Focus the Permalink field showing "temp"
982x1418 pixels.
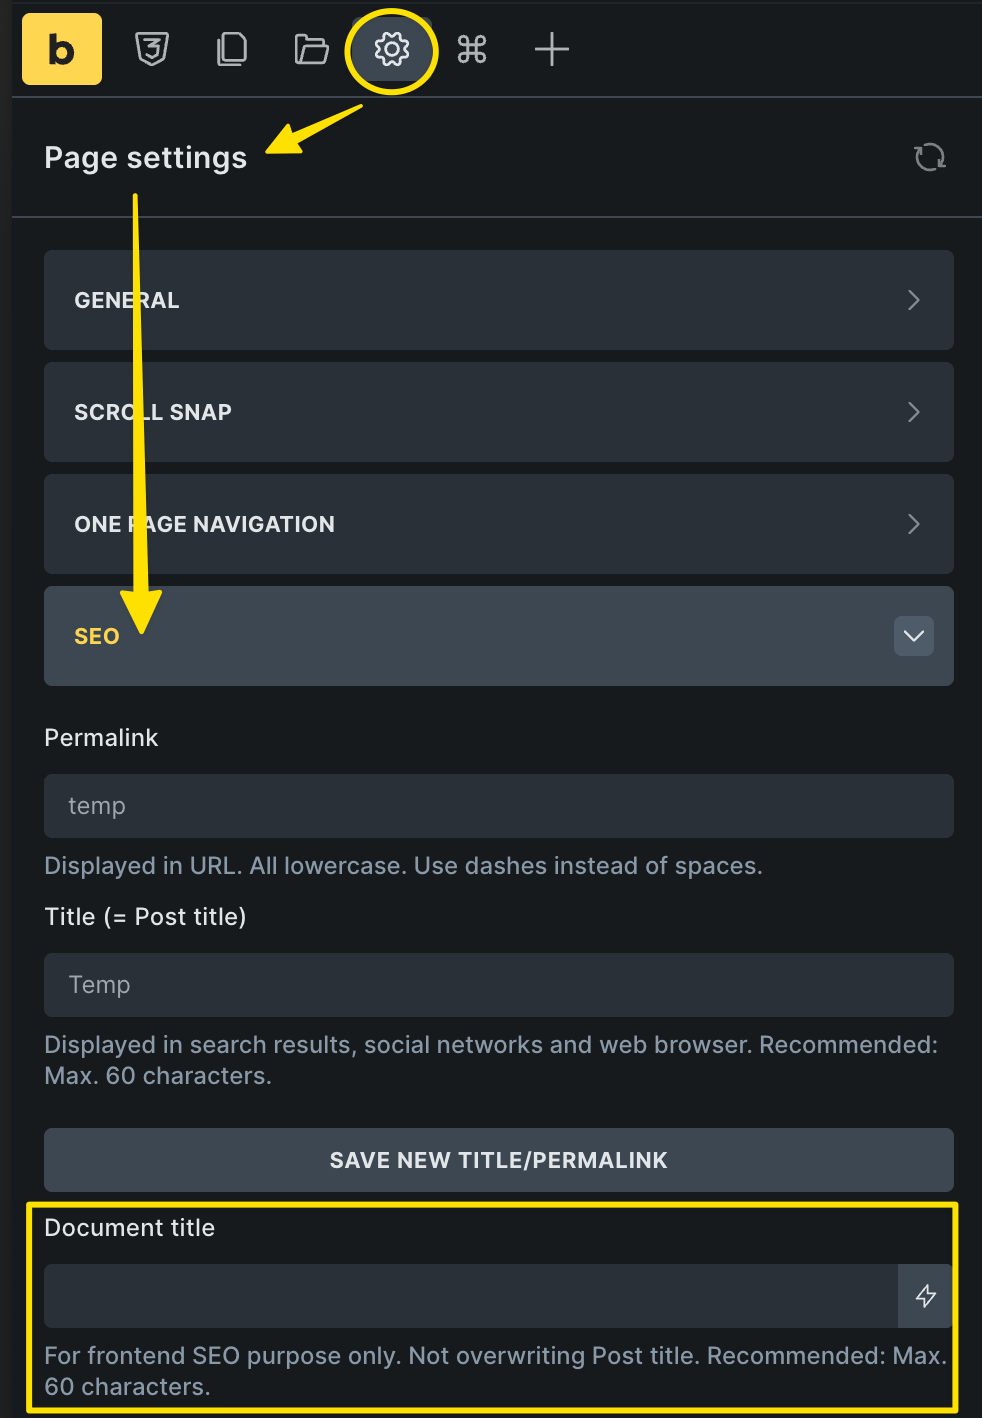498,806
